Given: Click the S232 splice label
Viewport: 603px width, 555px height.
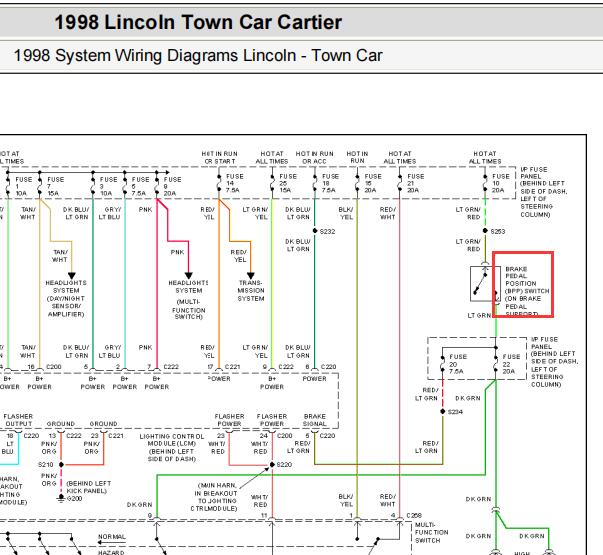Looking at the screenshot, I should click(327, 232).
